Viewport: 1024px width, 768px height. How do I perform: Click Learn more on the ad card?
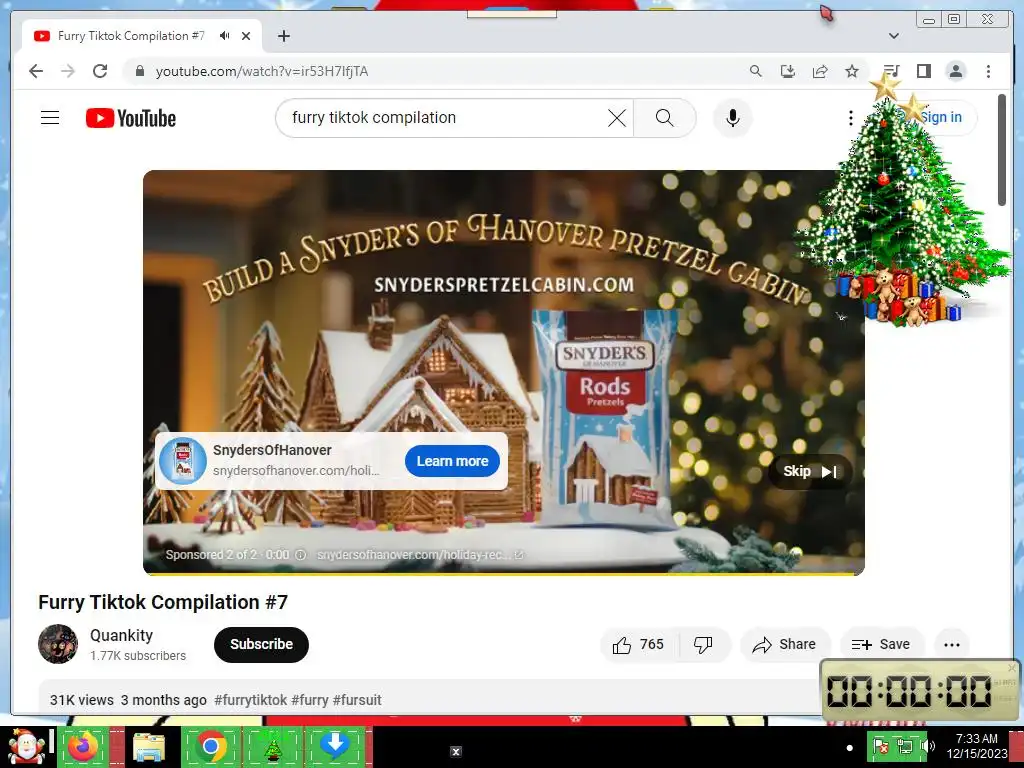tap(453, 461)
